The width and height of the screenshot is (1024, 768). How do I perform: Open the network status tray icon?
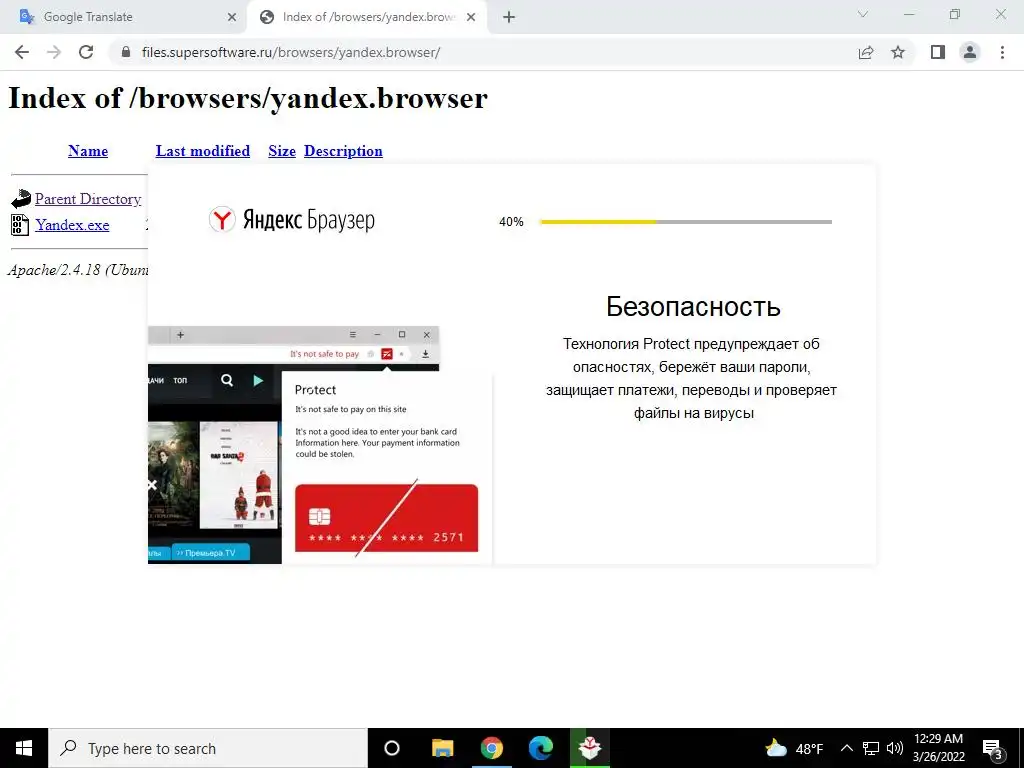[x=871, y=748]
